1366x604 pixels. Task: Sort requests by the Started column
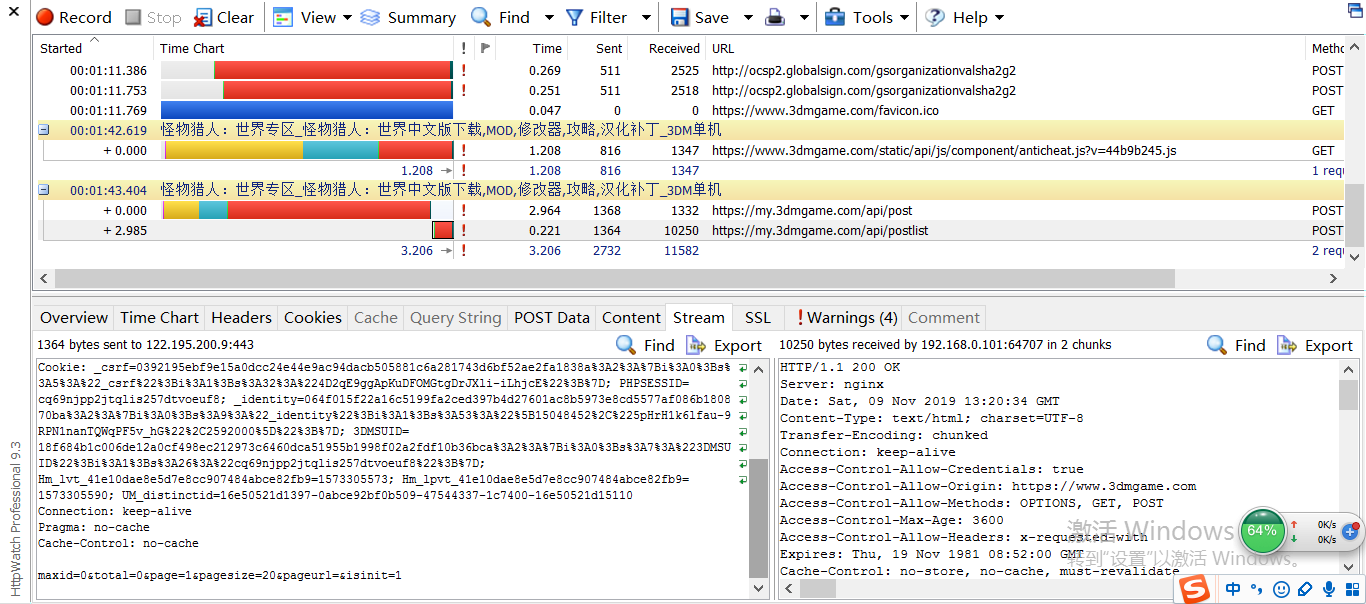62,48
